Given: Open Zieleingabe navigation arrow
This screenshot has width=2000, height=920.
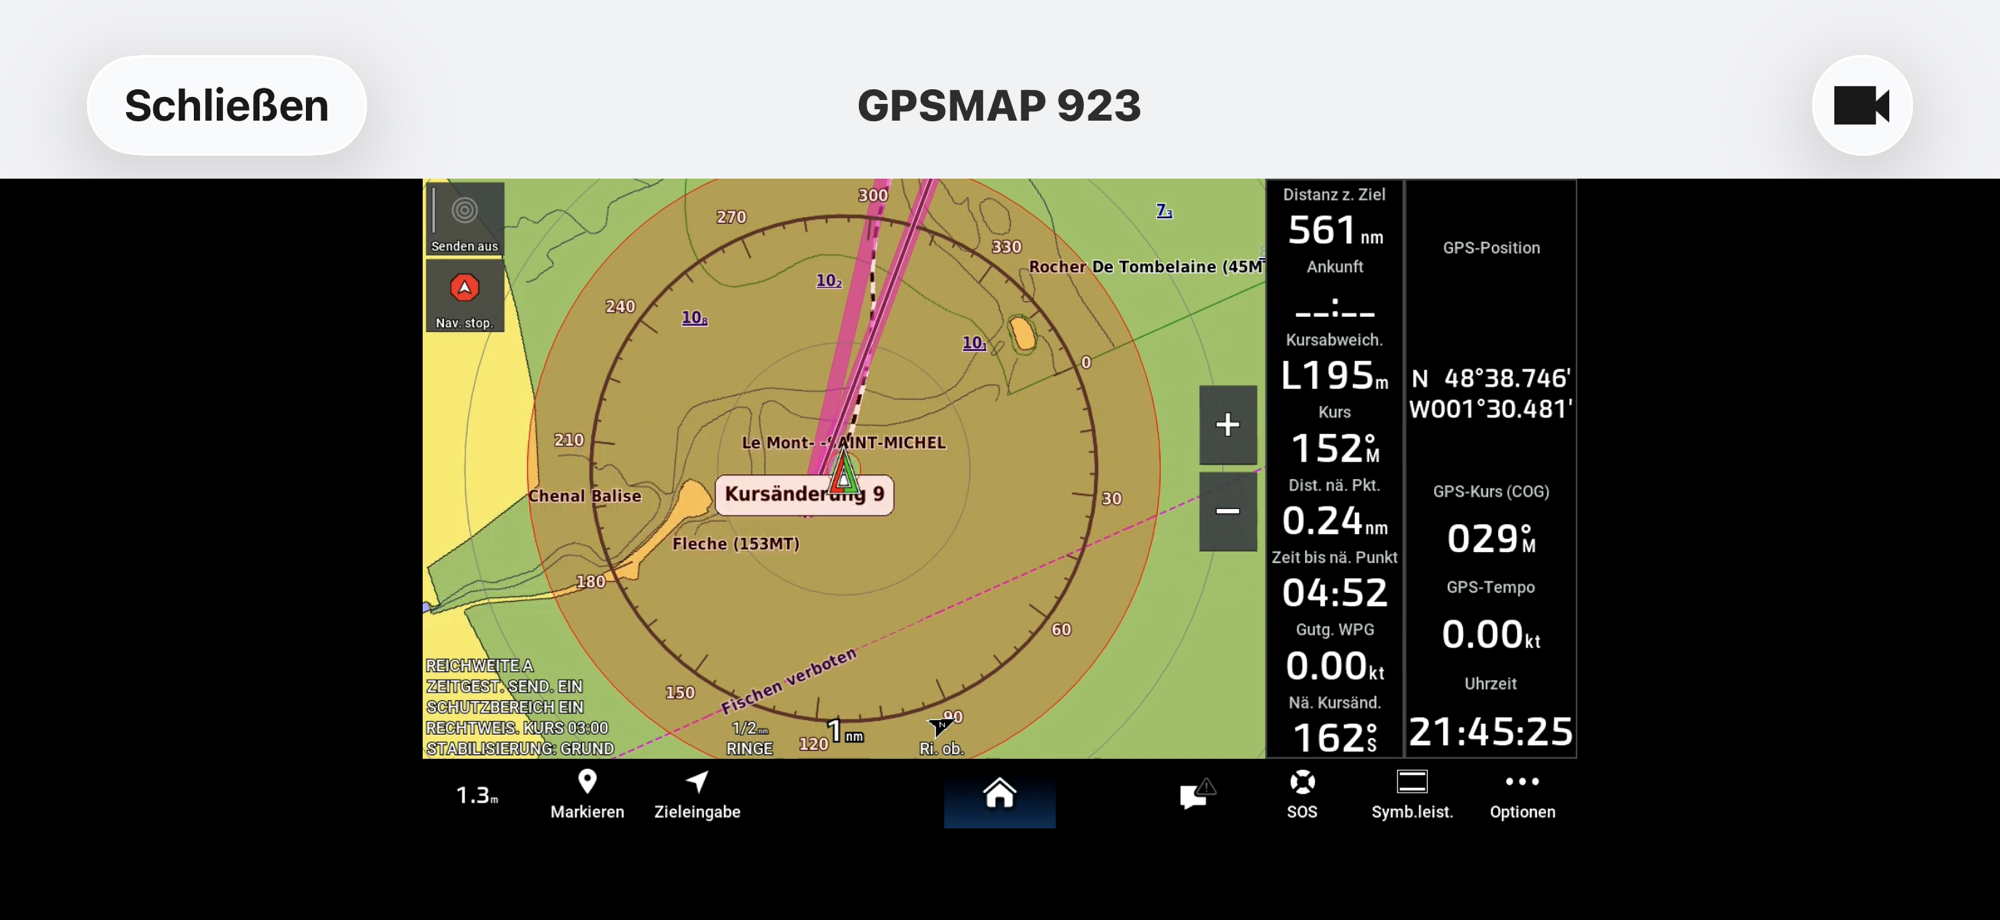Looking at the screenshot, I should pos(697,782).
